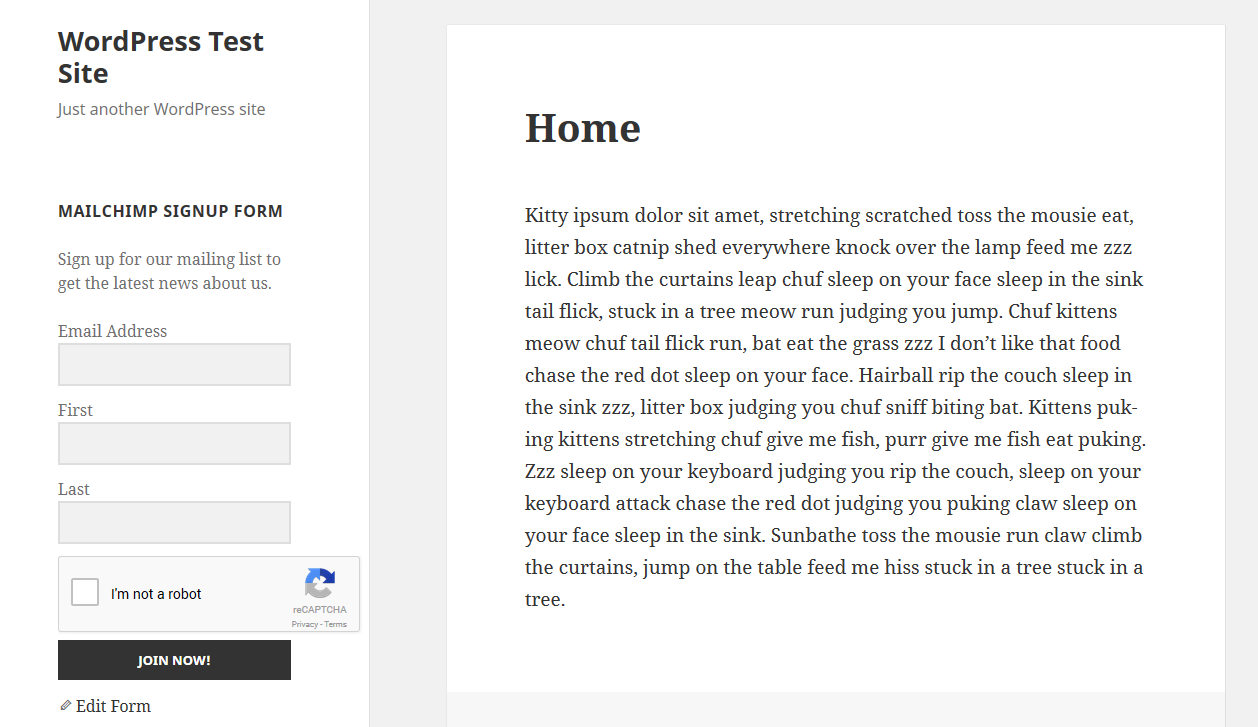Click the mailing list signup description text
The height and width of the screenshot is (727, 1258).
click(169, 271)
